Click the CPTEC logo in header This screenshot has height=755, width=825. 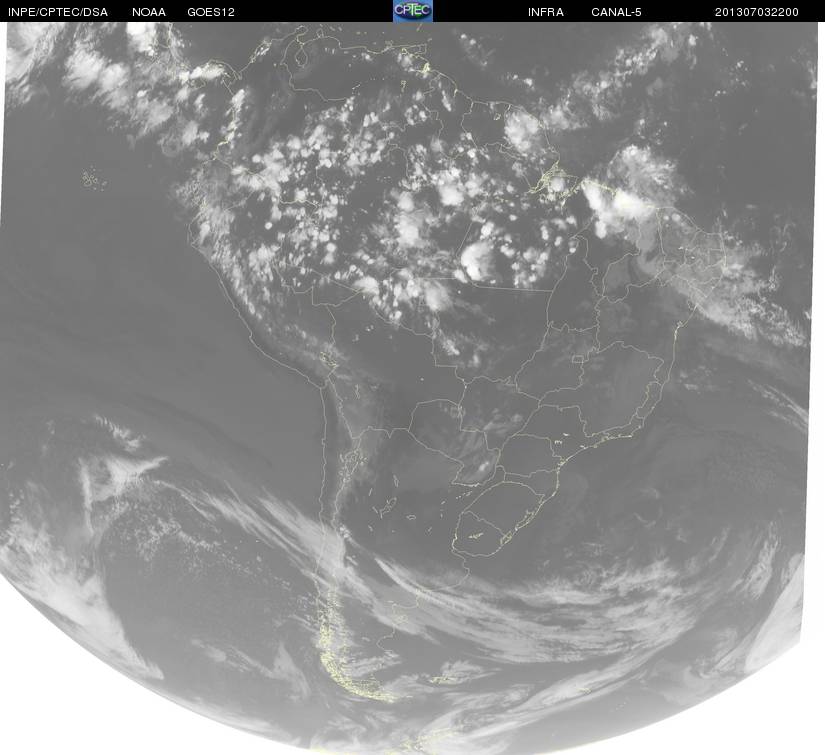[412, 11]
